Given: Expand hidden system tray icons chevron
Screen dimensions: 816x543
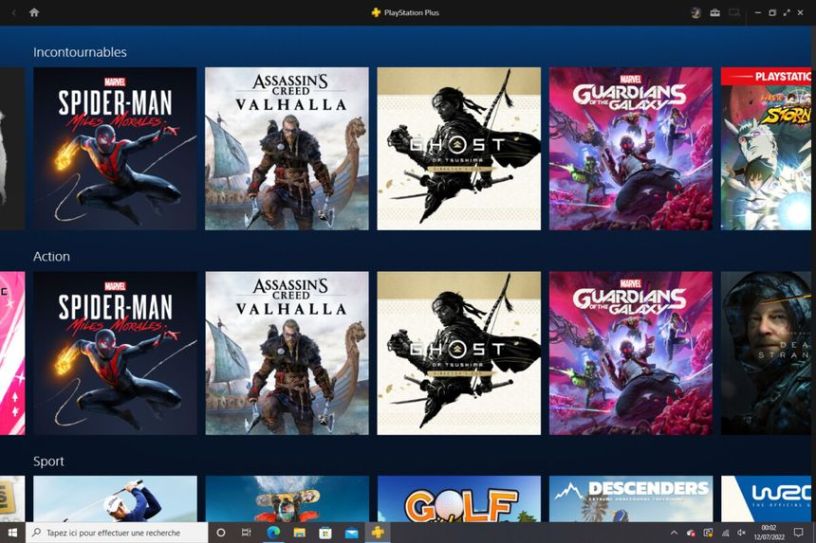Looking at the screenshot, I should (673, 533).
